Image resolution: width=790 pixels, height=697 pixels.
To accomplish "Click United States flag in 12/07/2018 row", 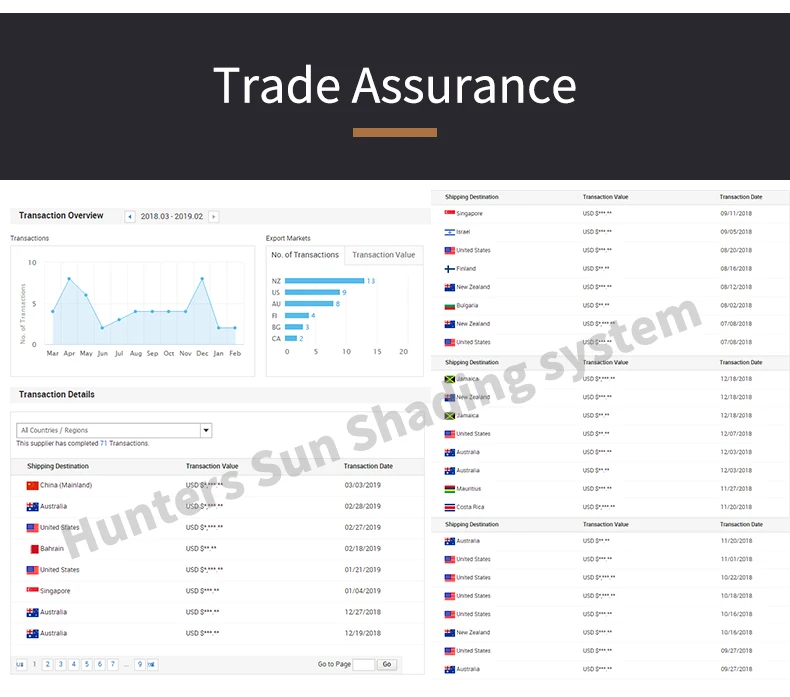I will click(449, 434).
